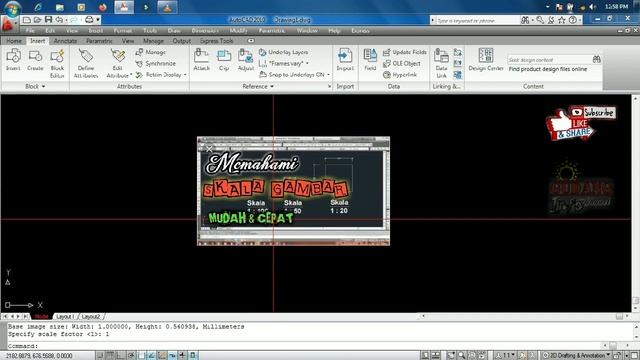Viewport: 640px width, 360px height.
Task: Click Define Attributes tool
Action: 86,63
